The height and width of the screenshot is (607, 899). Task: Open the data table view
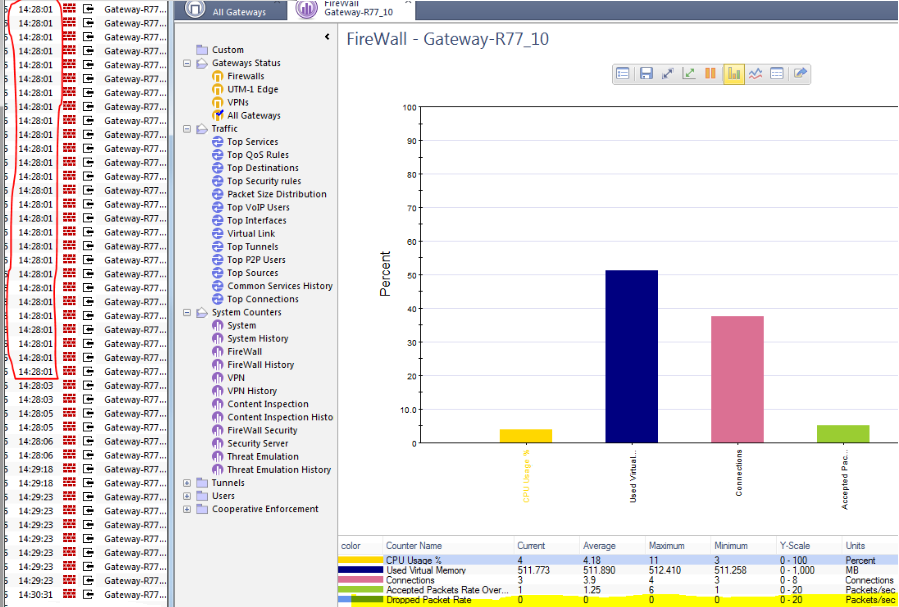click(778, 73)
